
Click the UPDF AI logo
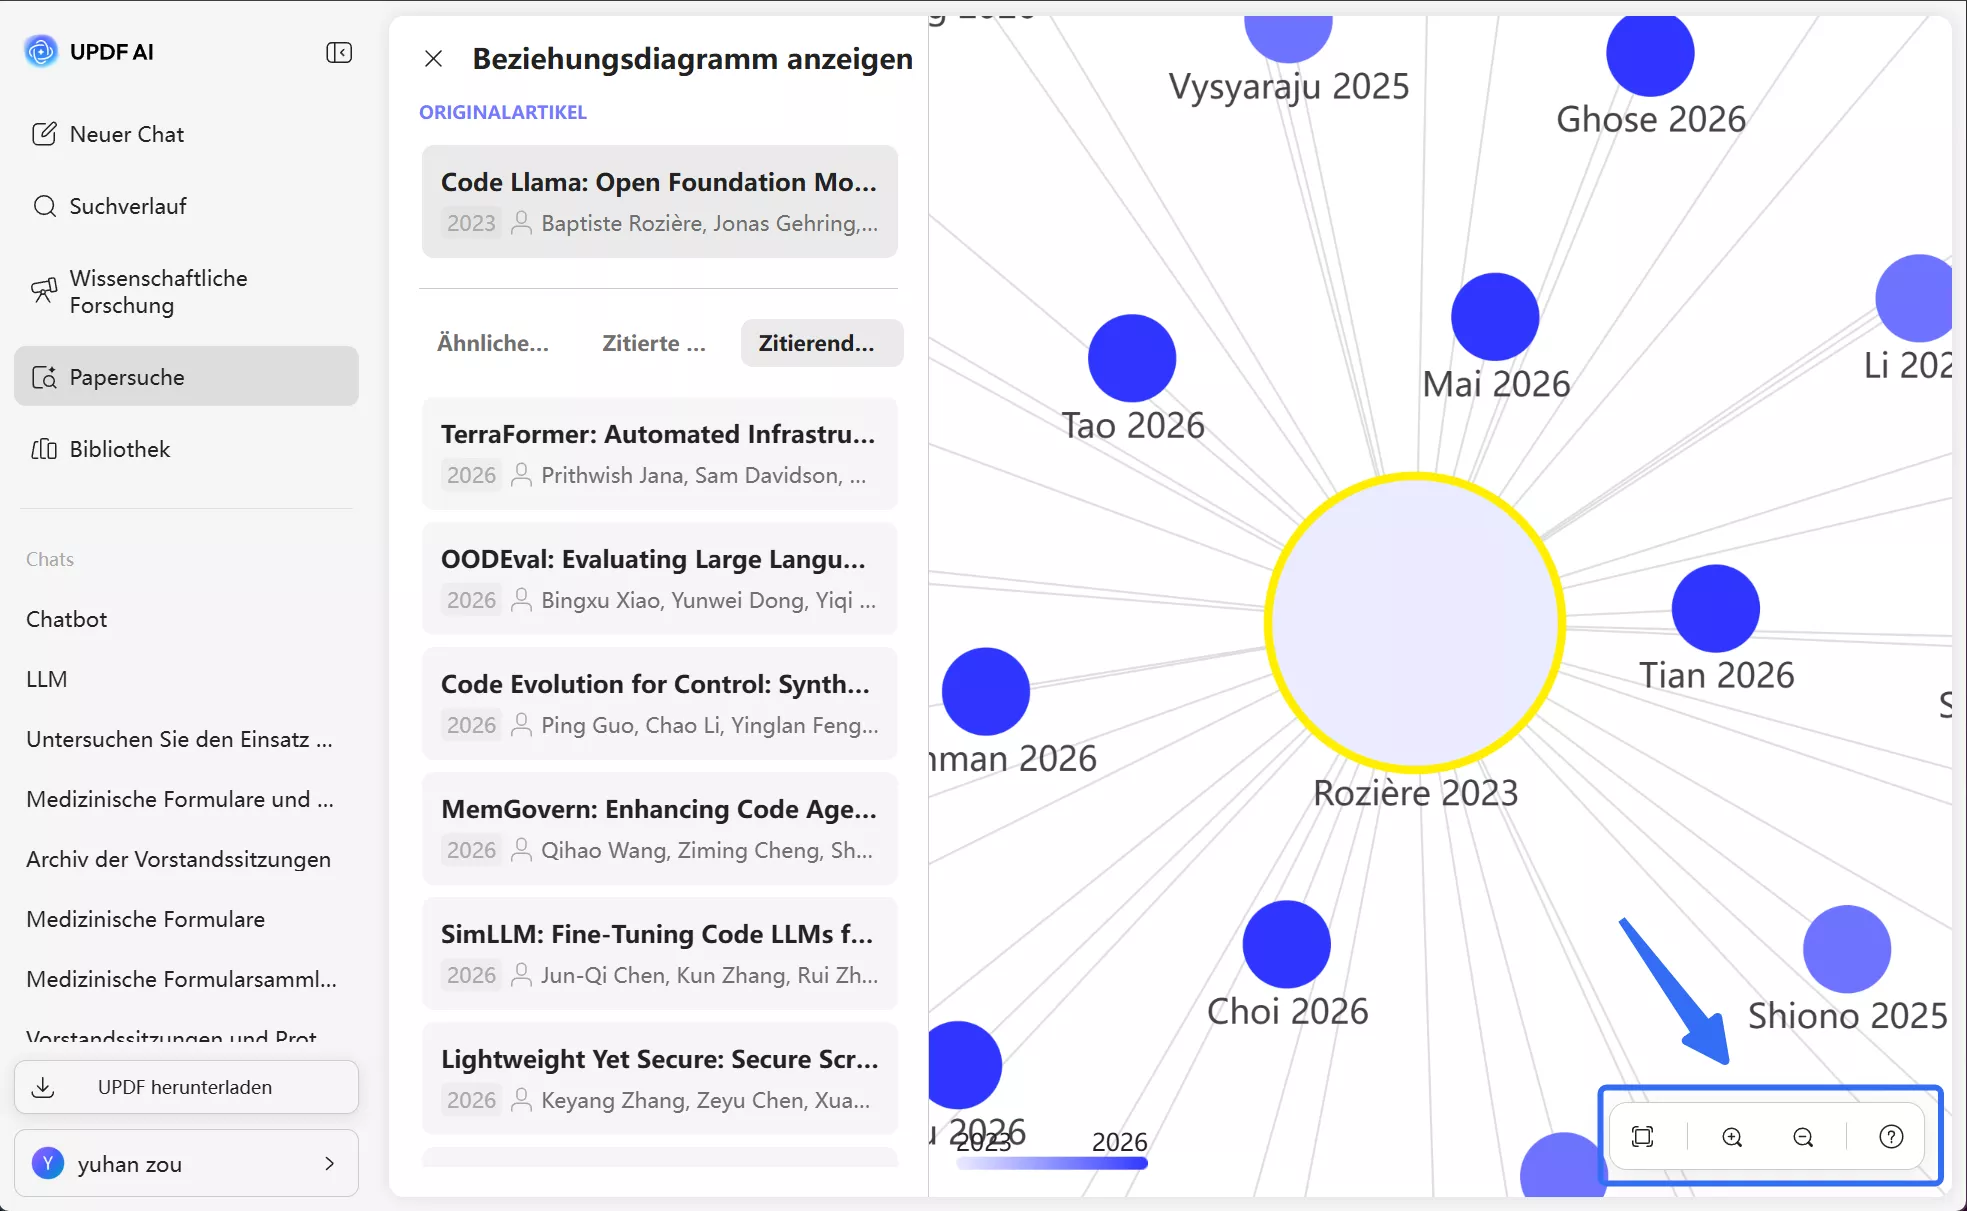pyautogui.click(x=41, y=51)
